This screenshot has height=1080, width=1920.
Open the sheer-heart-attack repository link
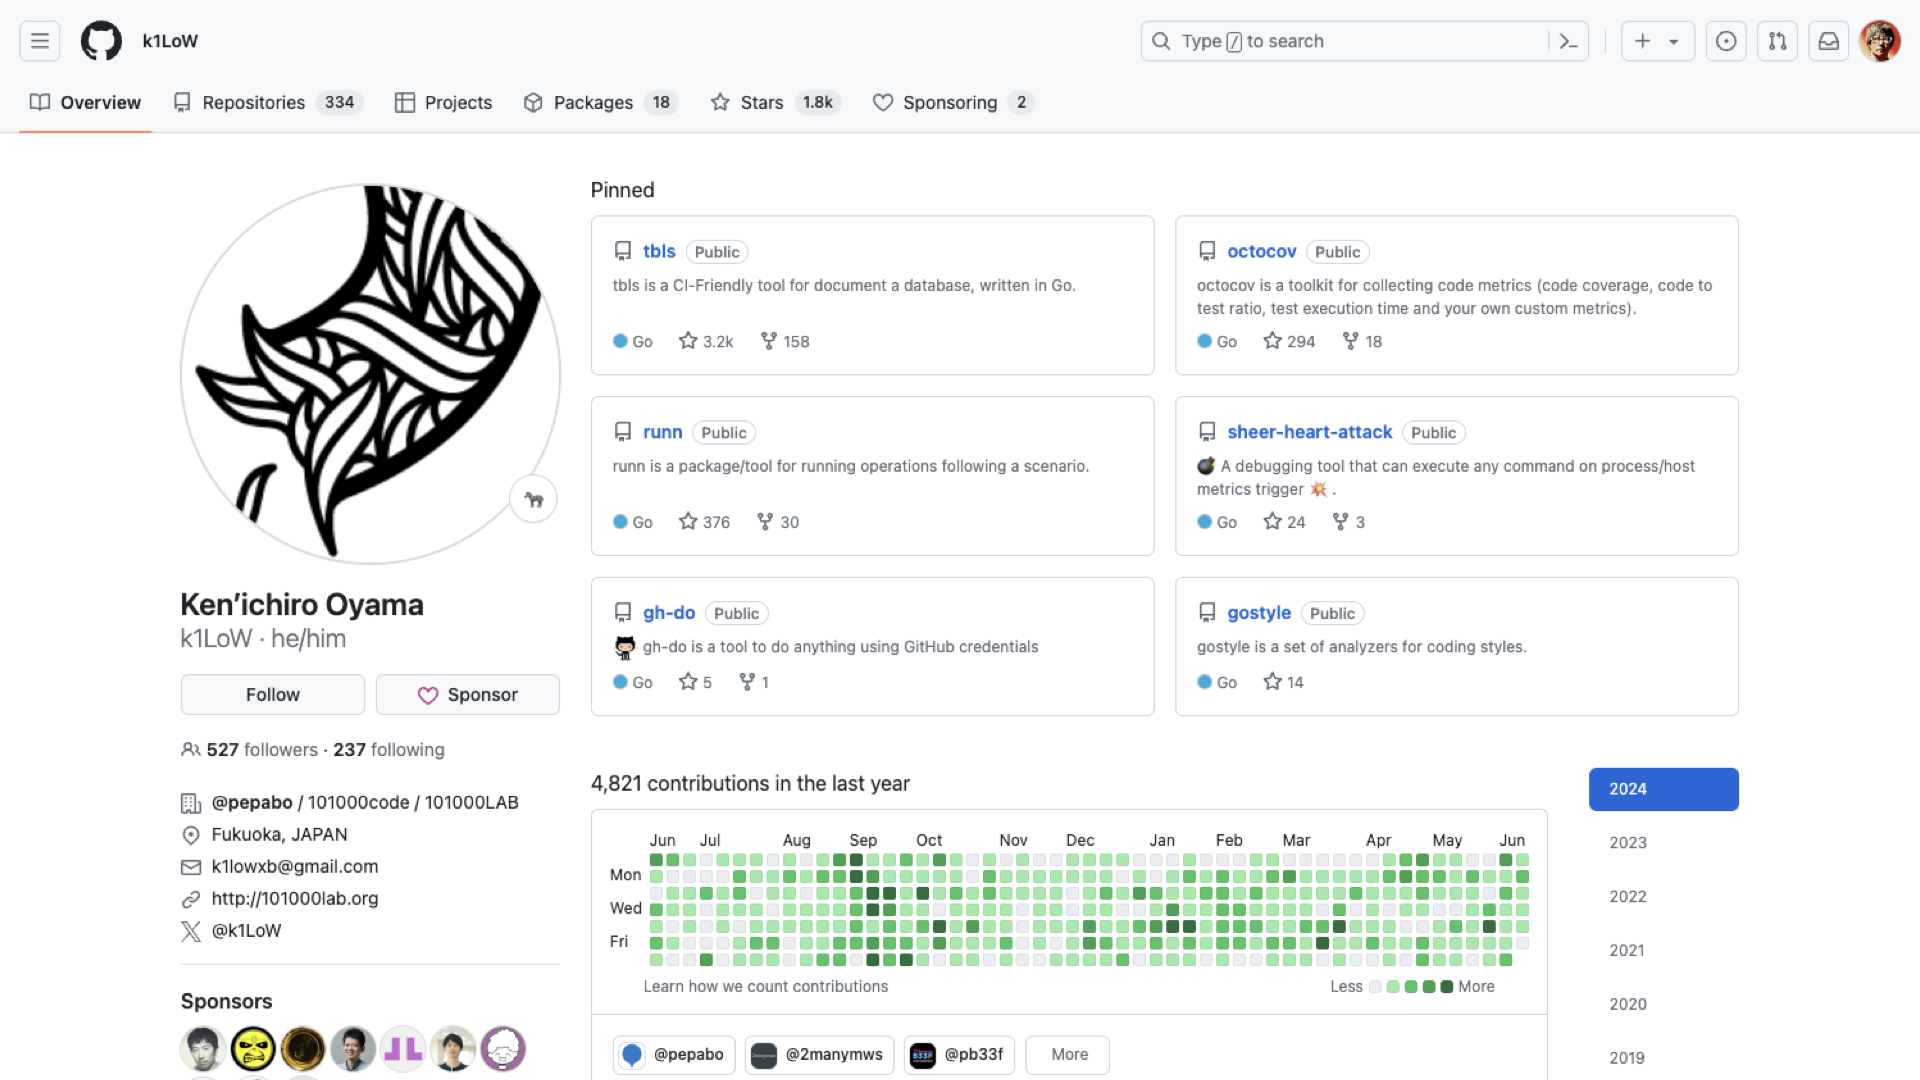pos(1309,432)
